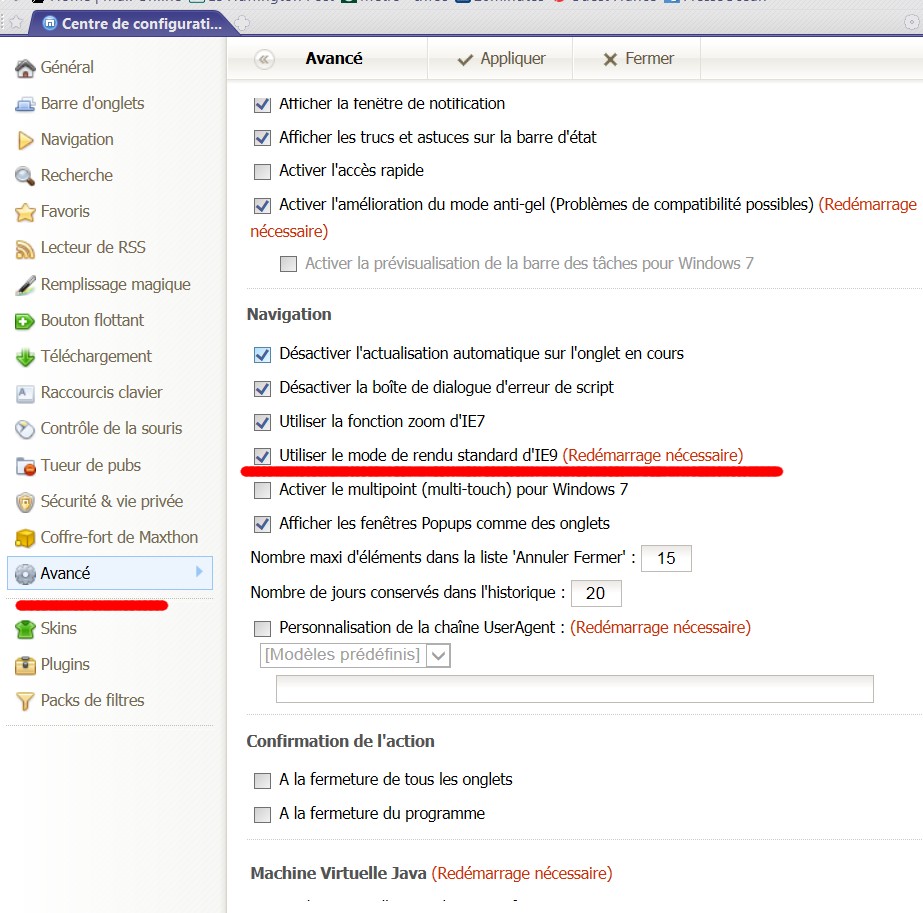923x913 pixels.
Task: Click the green download arrow for Téléchargement
Action: 25,357
